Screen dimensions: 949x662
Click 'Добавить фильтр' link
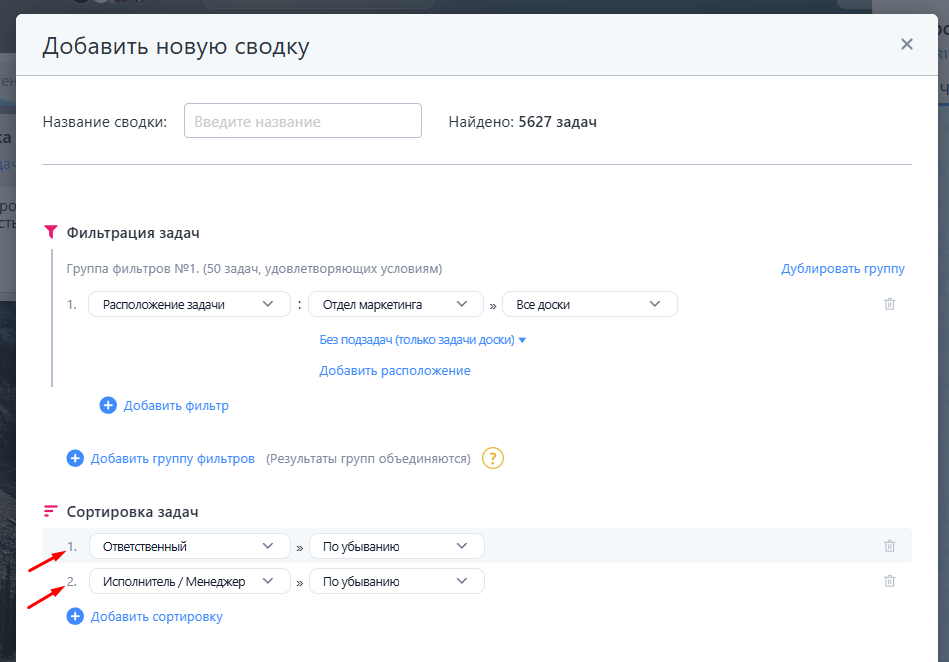click(x=176, y=405)
